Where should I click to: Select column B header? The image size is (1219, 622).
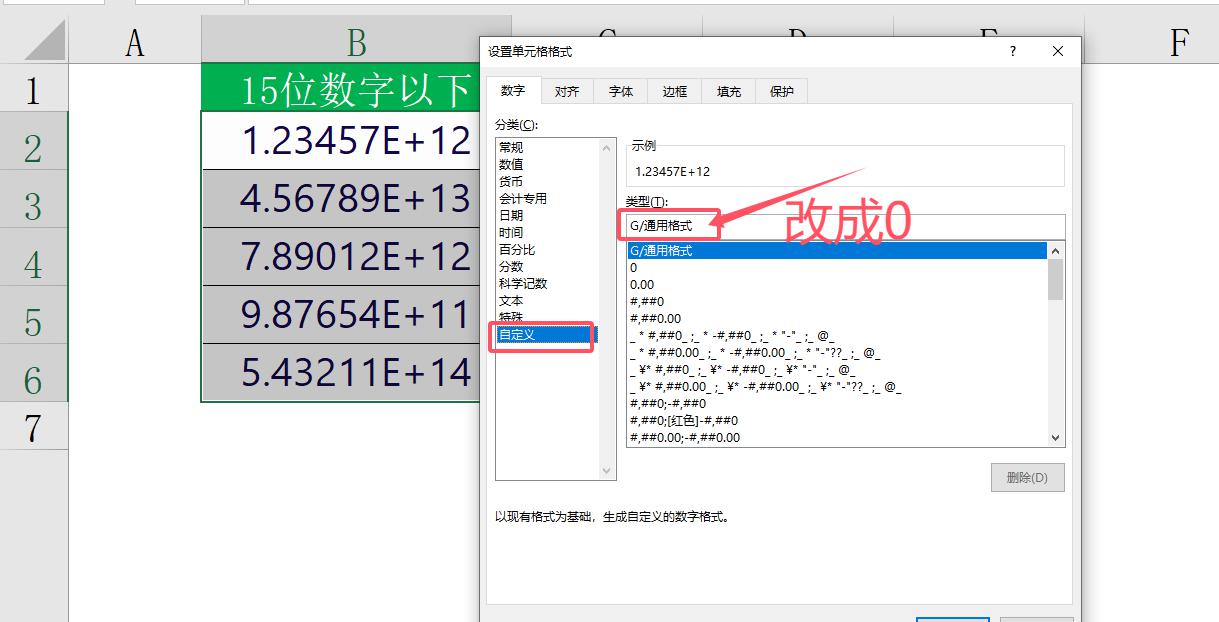click(356, 41)
